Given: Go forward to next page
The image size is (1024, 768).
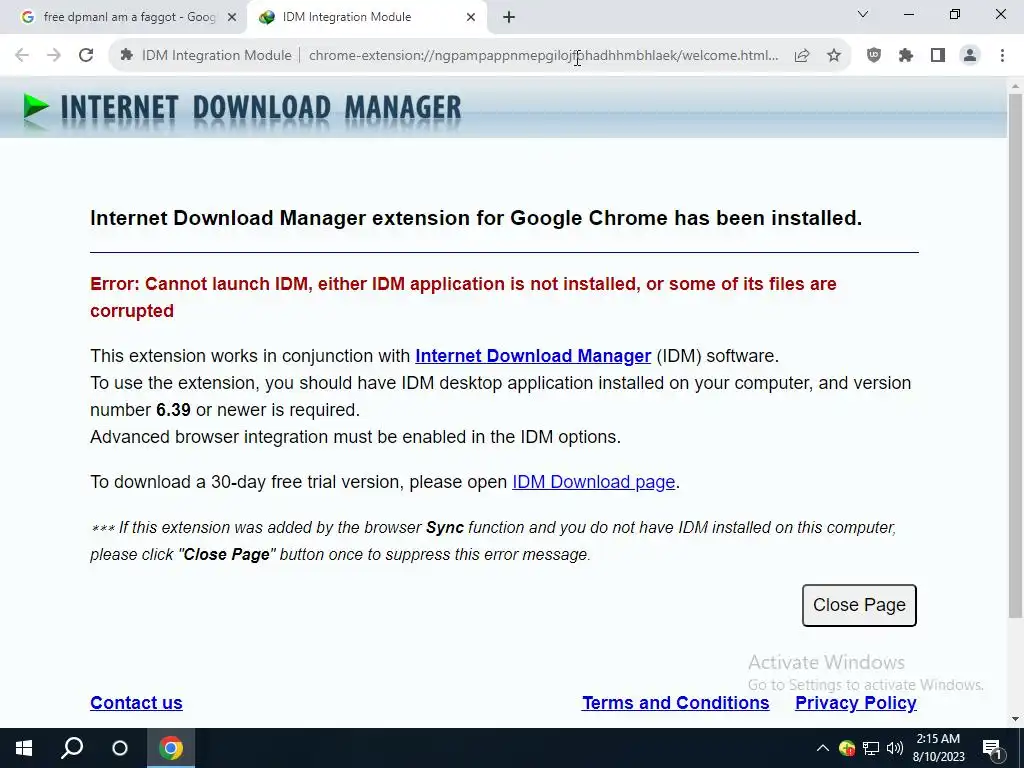Looking at the screenshot, I should 54,56.
